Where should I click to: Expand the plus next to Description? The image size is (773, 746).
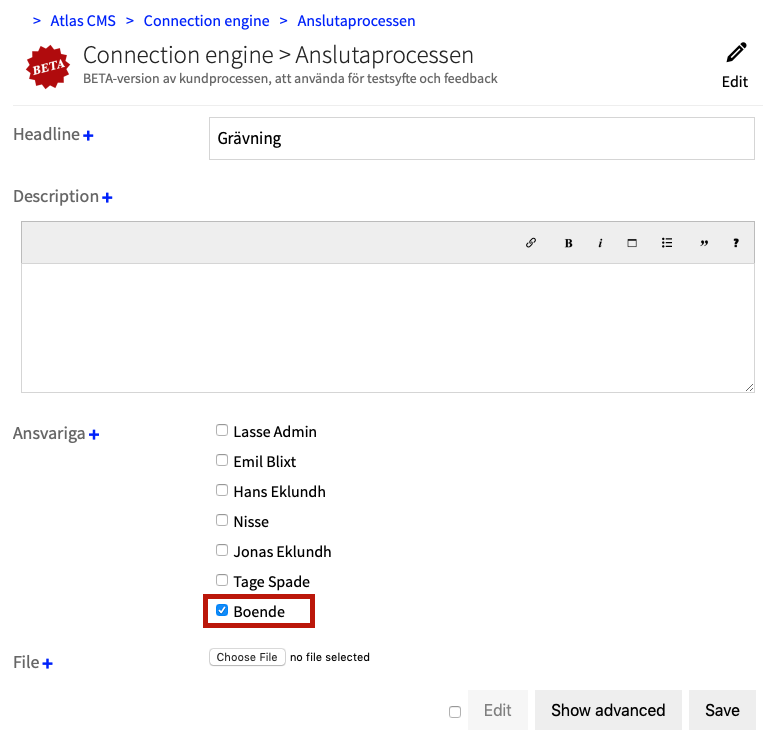[107, 198]
